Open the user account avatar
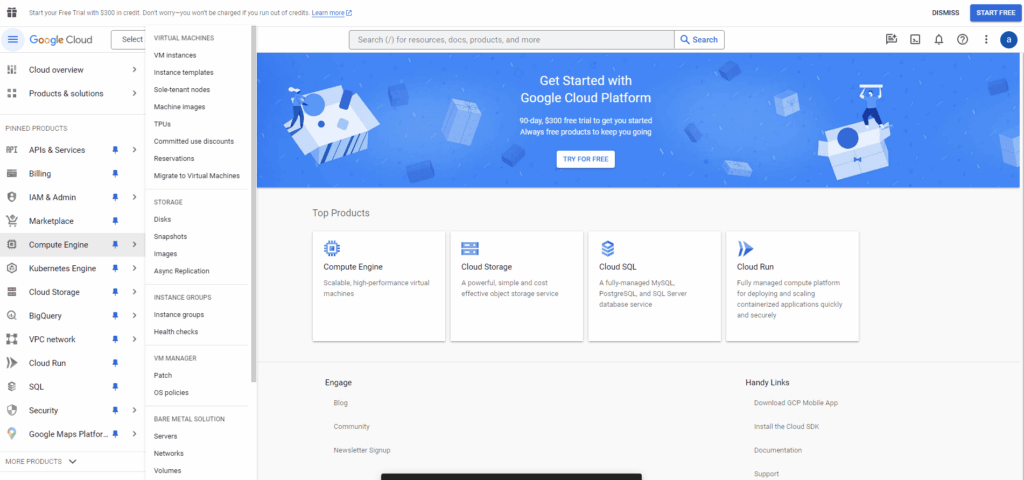 [x=1008, y=40]
